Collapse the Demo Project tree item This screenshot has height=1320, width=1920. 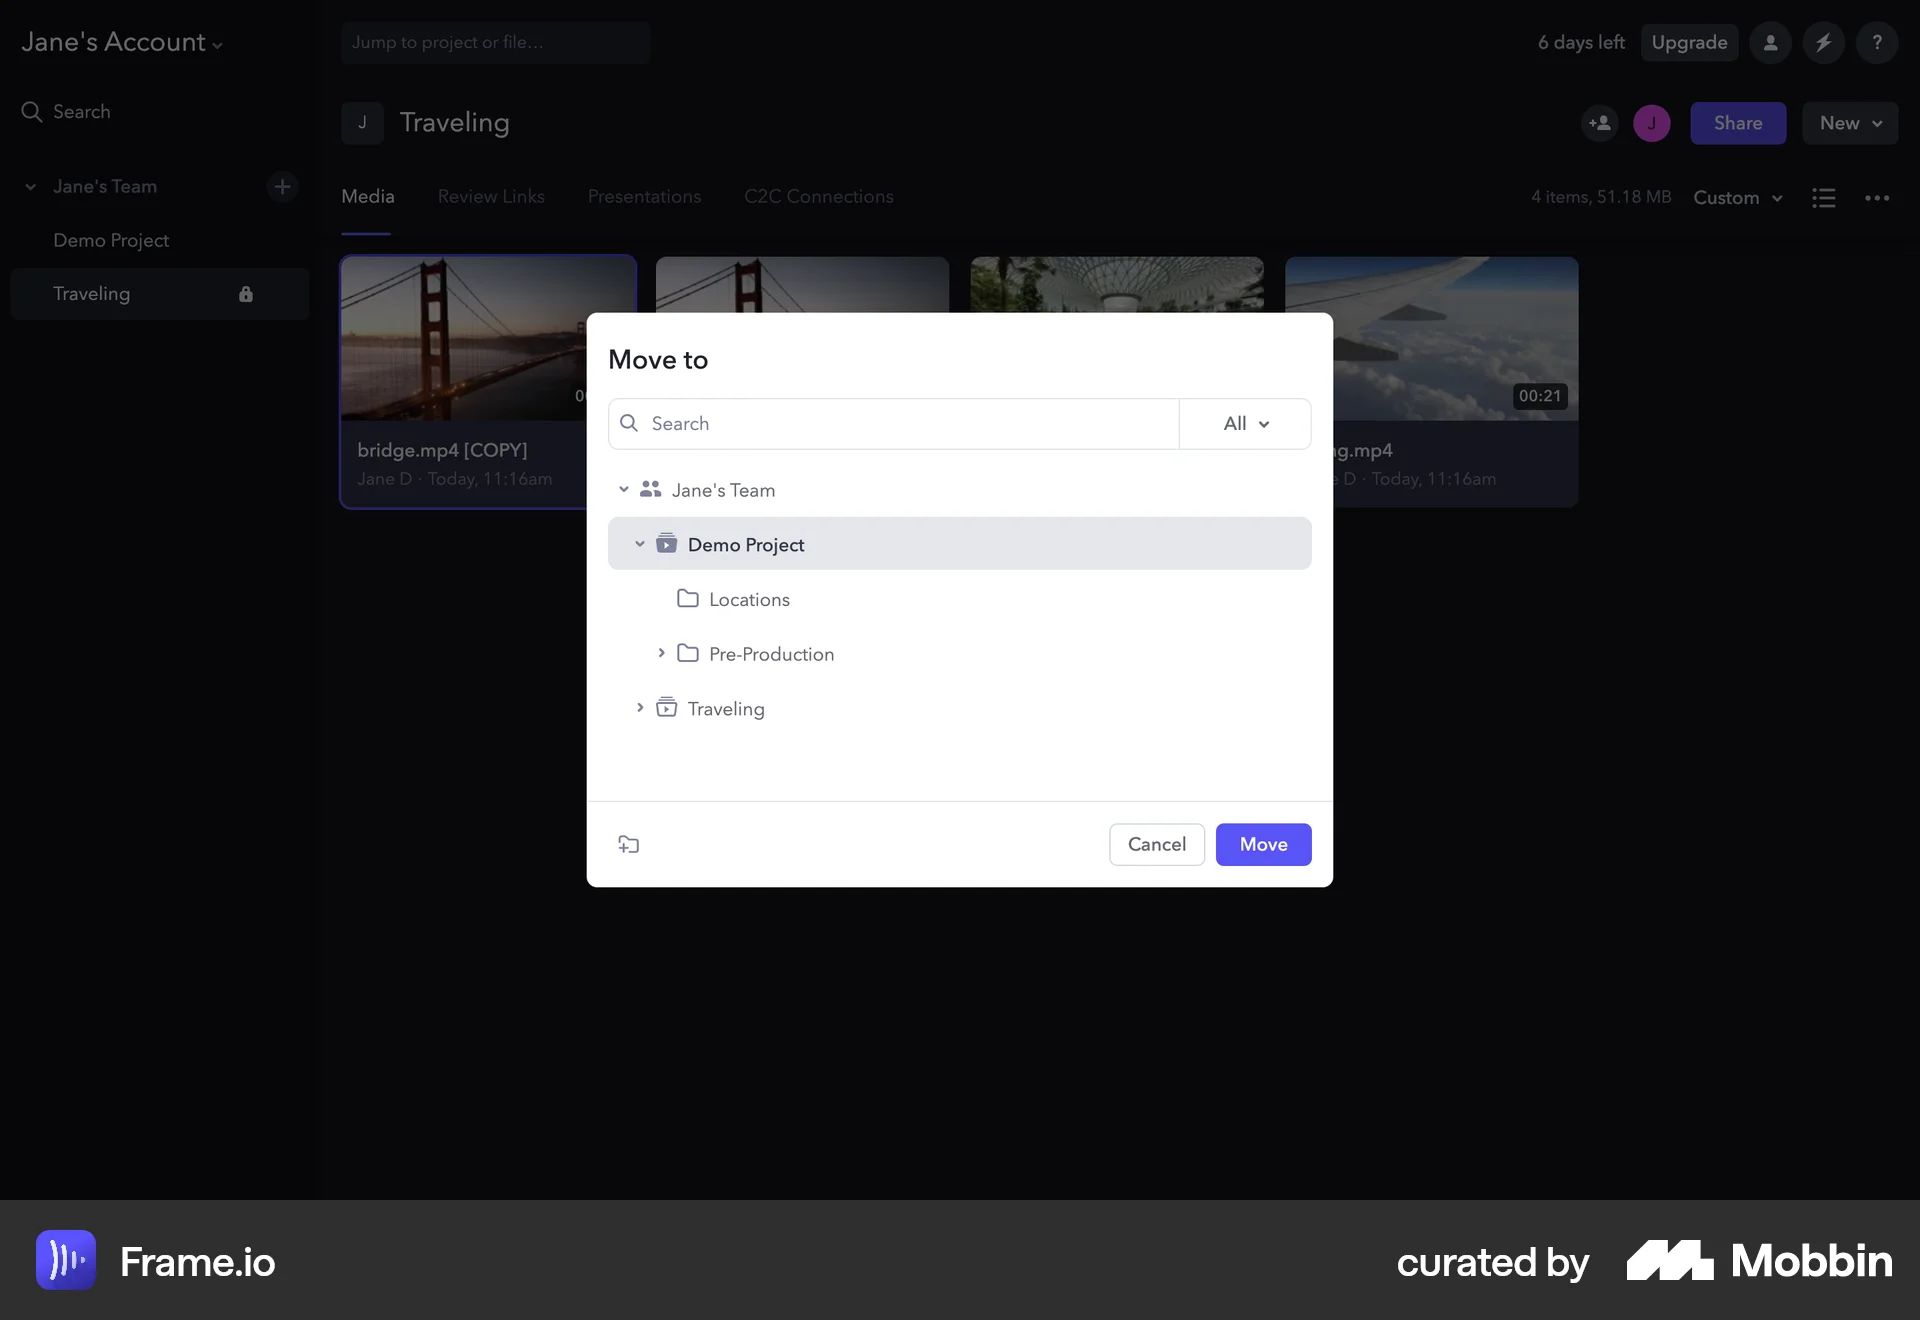click(x=639, y=544)
